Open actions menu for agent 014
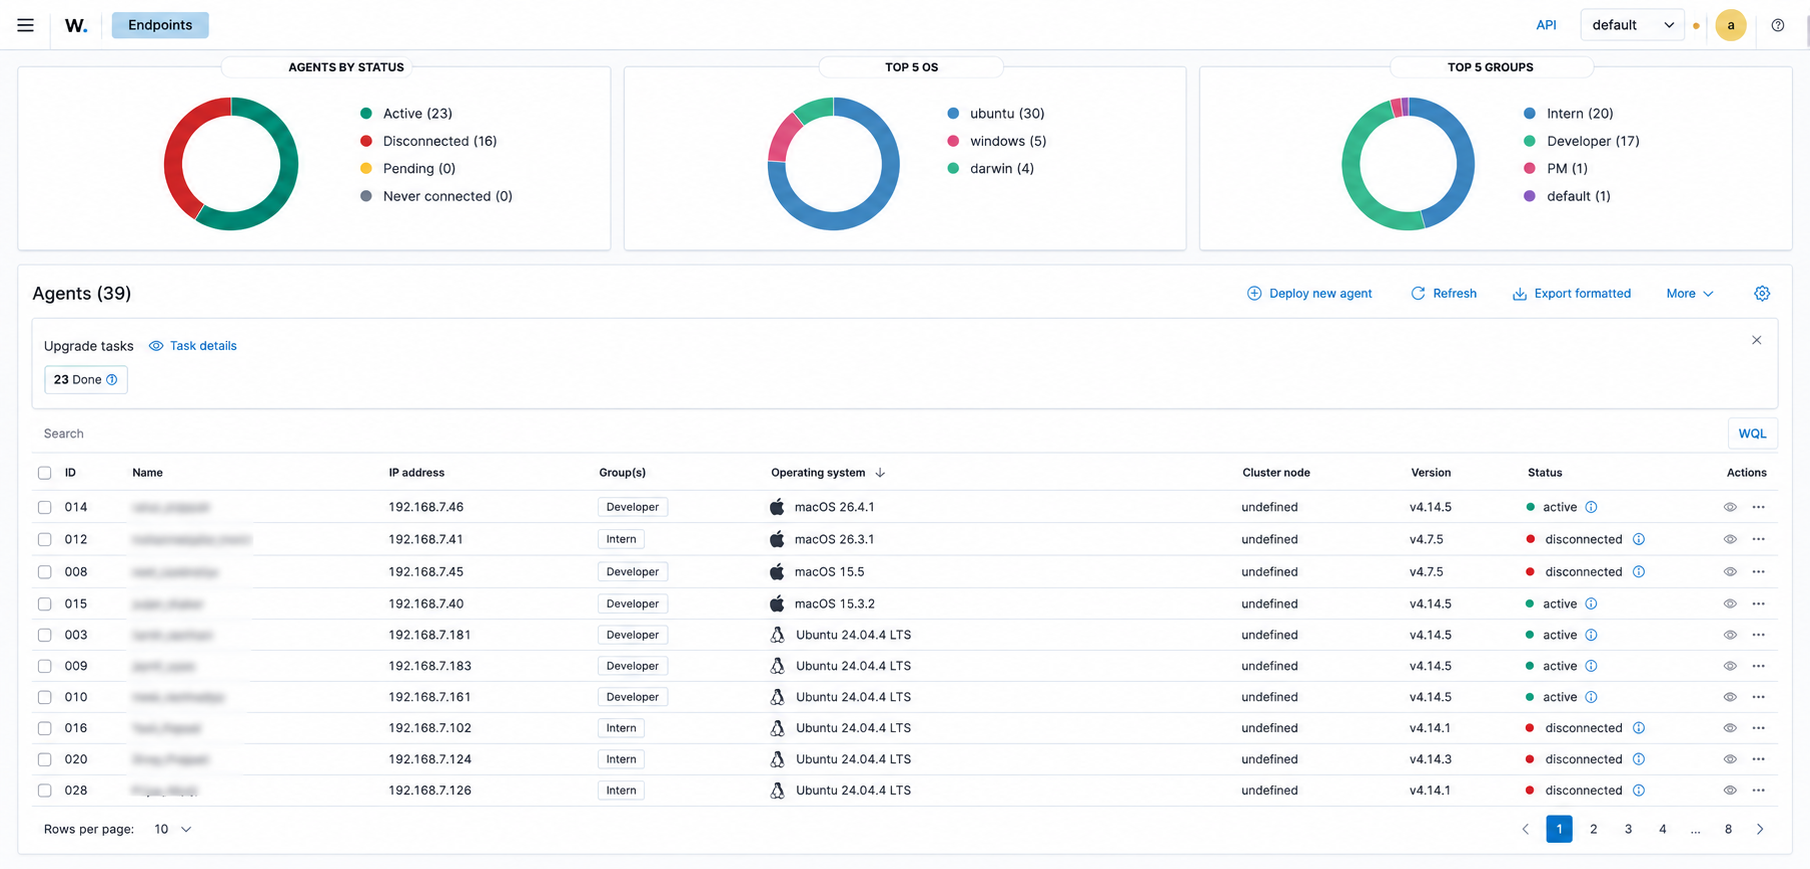Viewport: 1810px width, 869px height. tap(1758, 507)
